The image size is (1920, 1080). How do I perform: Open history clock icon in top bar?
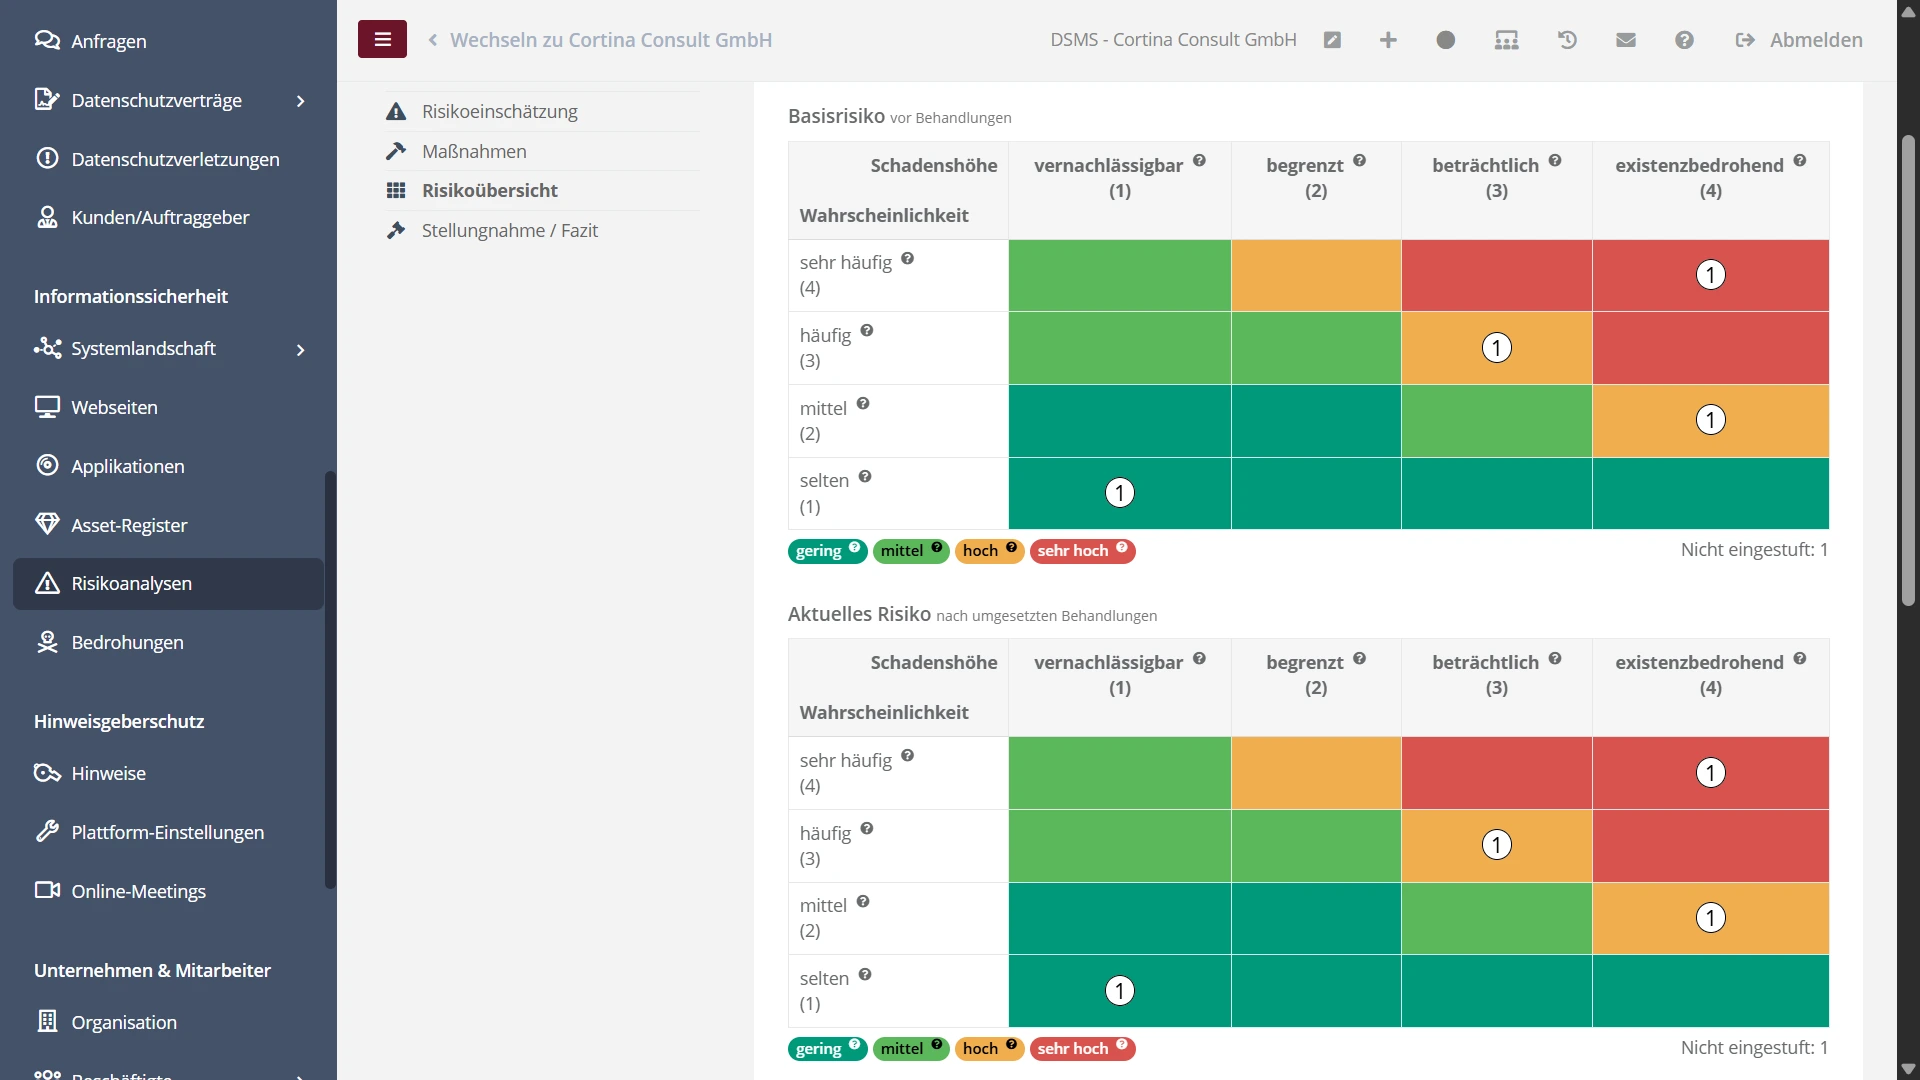coord(1567,40)
